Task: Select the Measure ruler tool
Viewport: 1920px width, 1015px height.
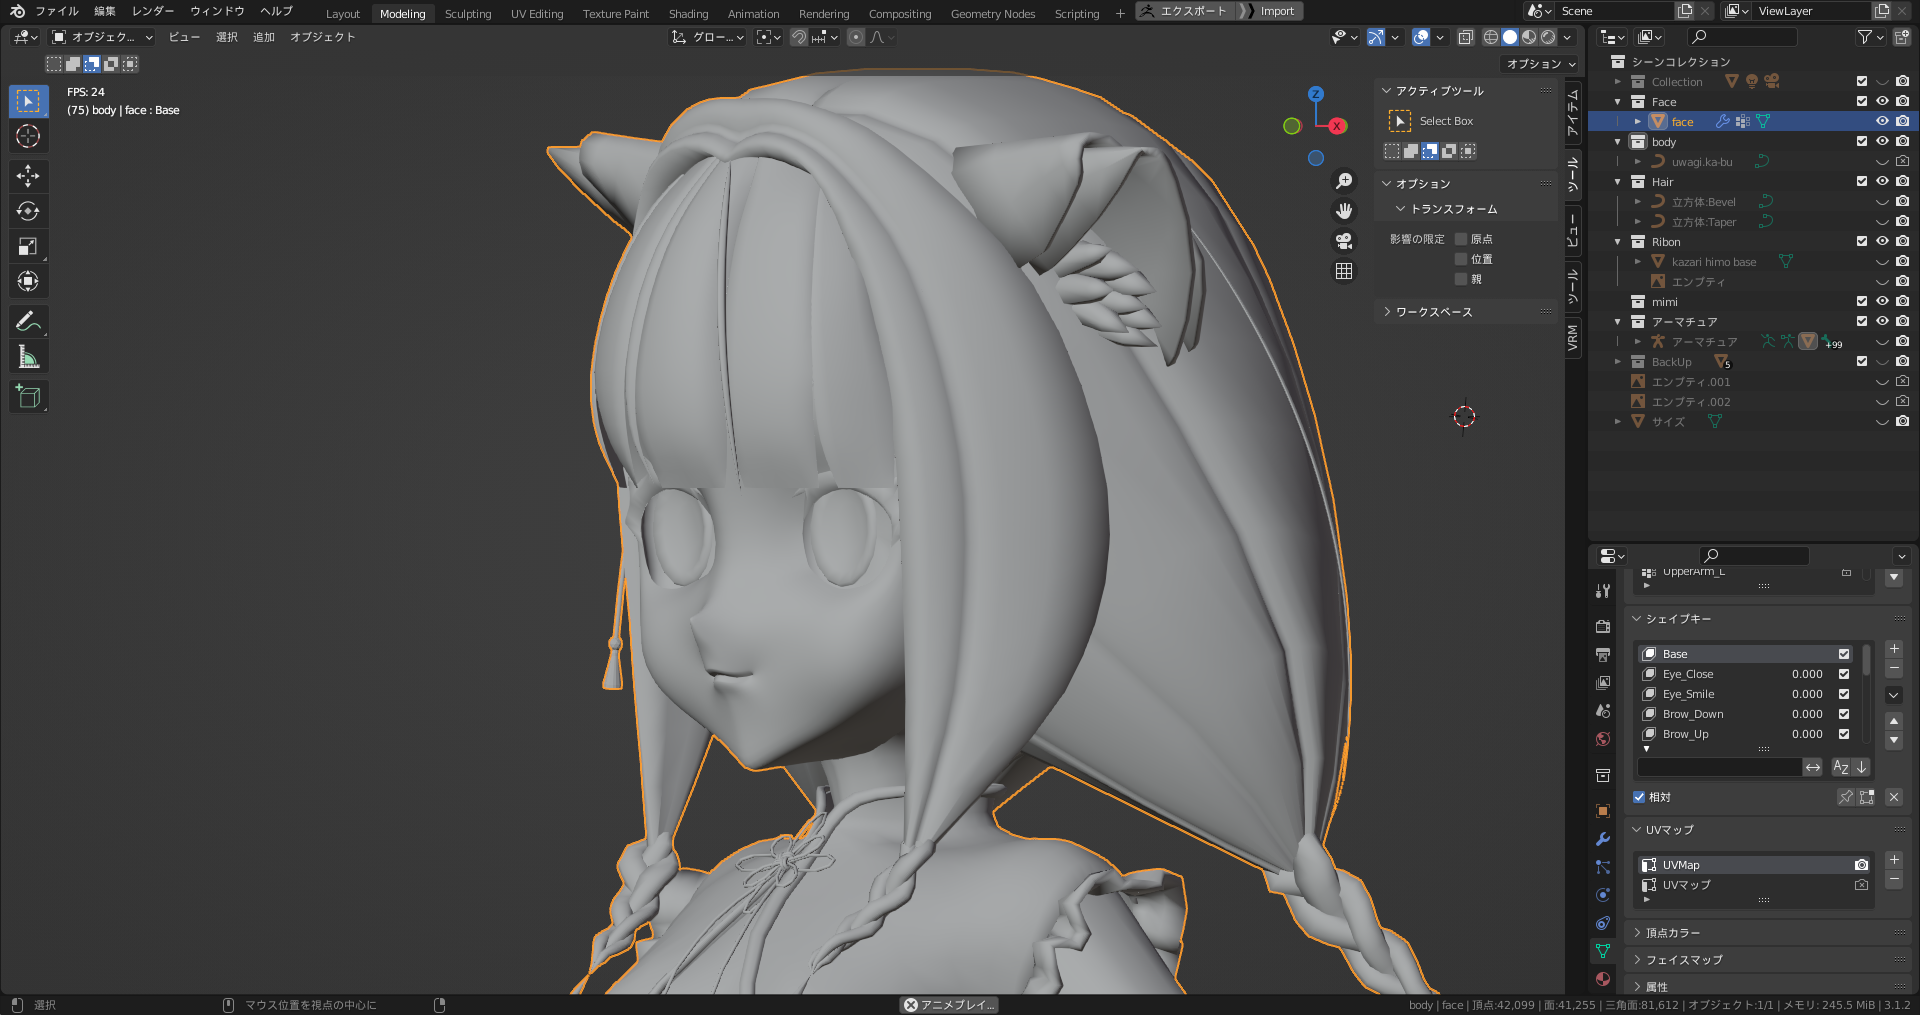Action: [x=28, y=357]
